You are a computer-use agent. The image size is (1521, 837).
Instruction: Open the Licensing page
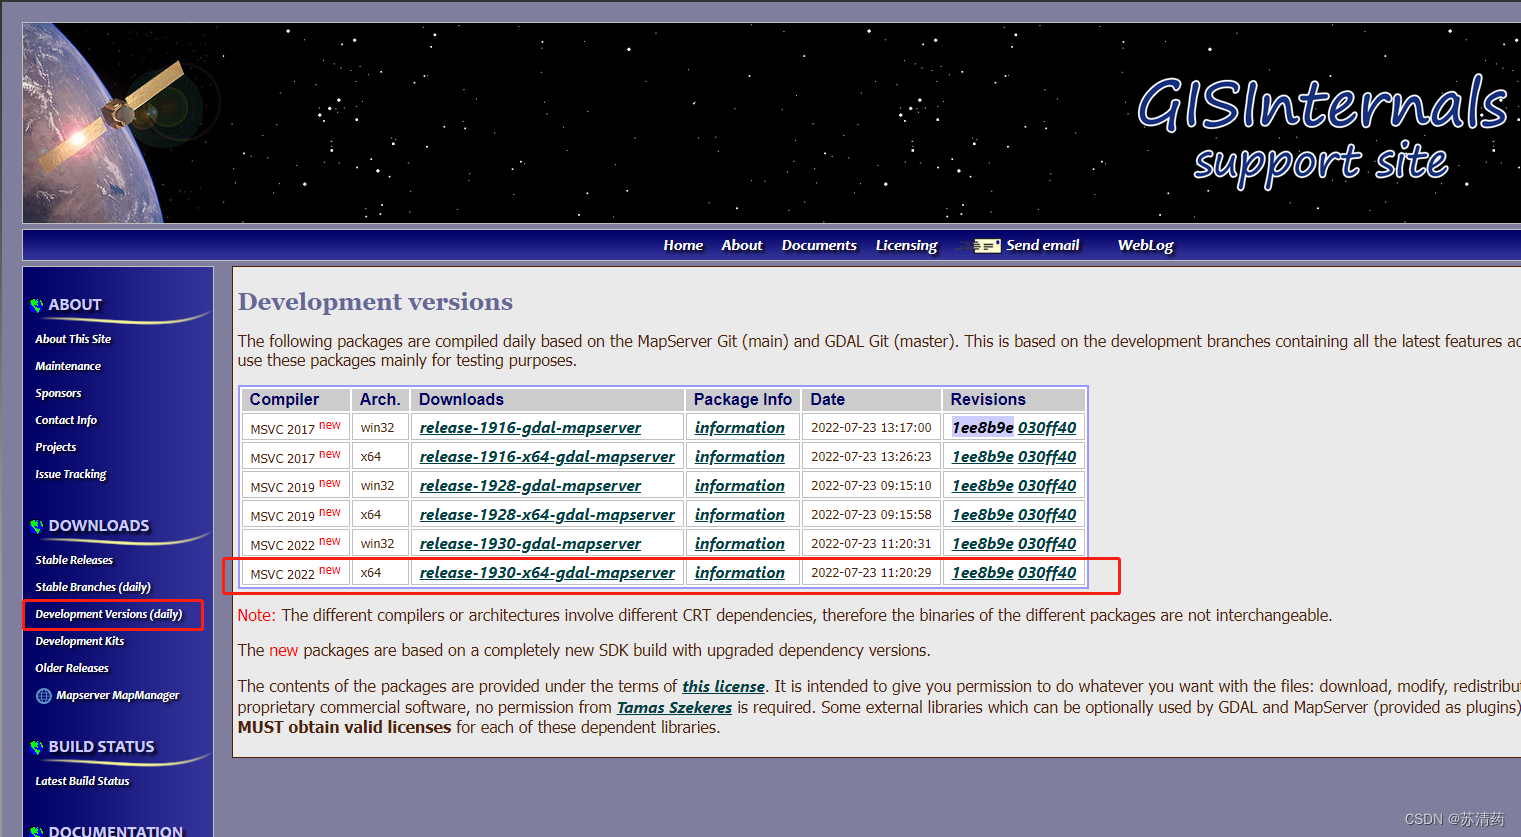(906, 245)
